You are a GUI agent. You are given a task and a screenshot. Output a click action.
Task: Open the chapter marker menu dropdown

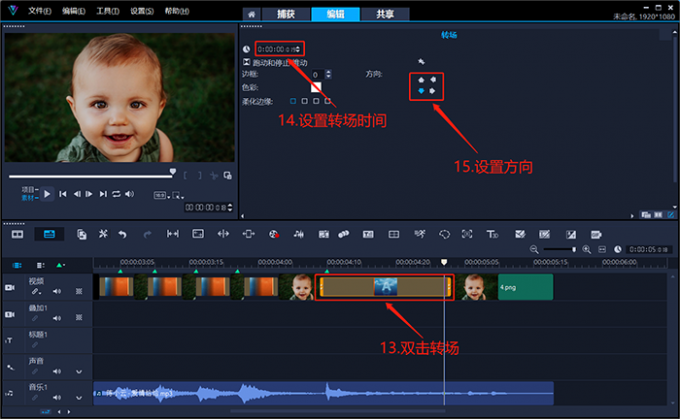tap(61, 265)
